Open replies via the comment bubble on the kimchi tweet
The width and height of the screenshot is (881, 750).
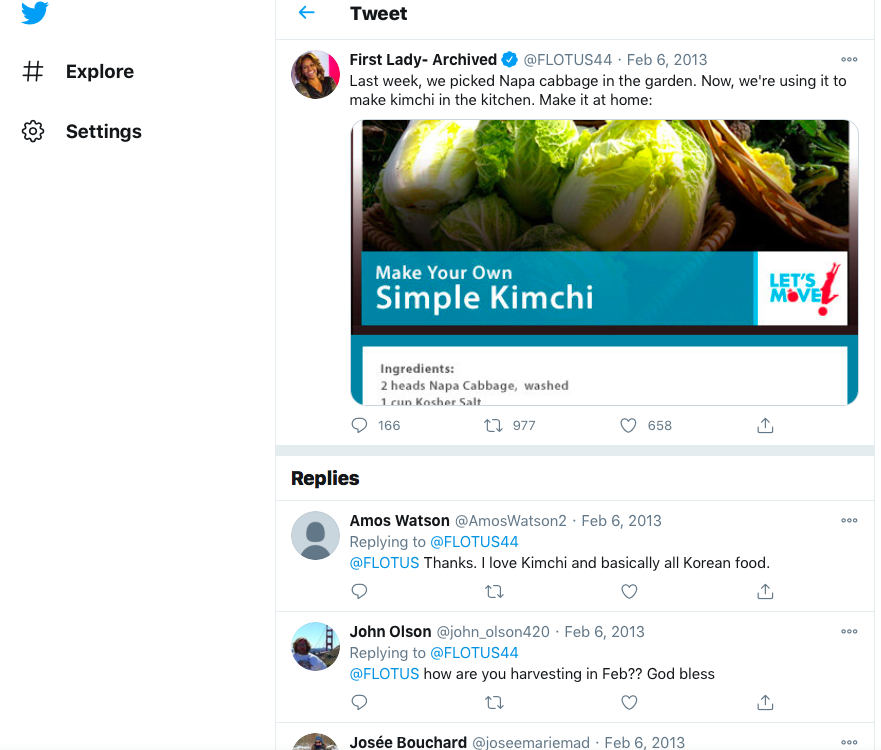(x=358, y=425)
